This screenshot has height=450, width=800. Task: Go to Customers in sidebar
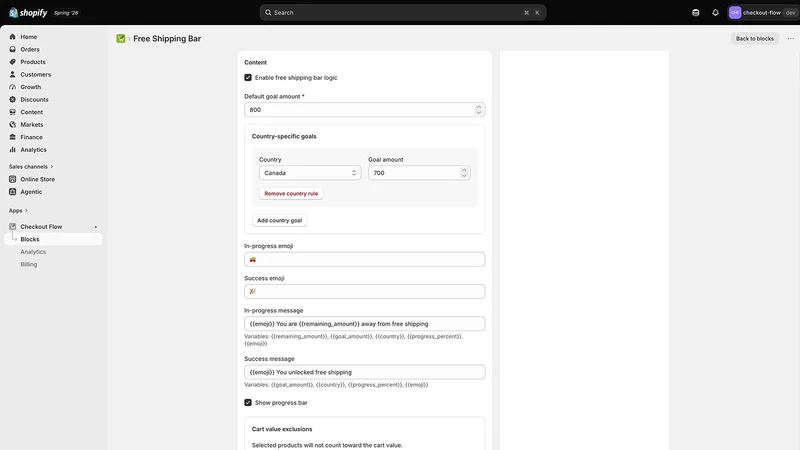coord(36,74)
